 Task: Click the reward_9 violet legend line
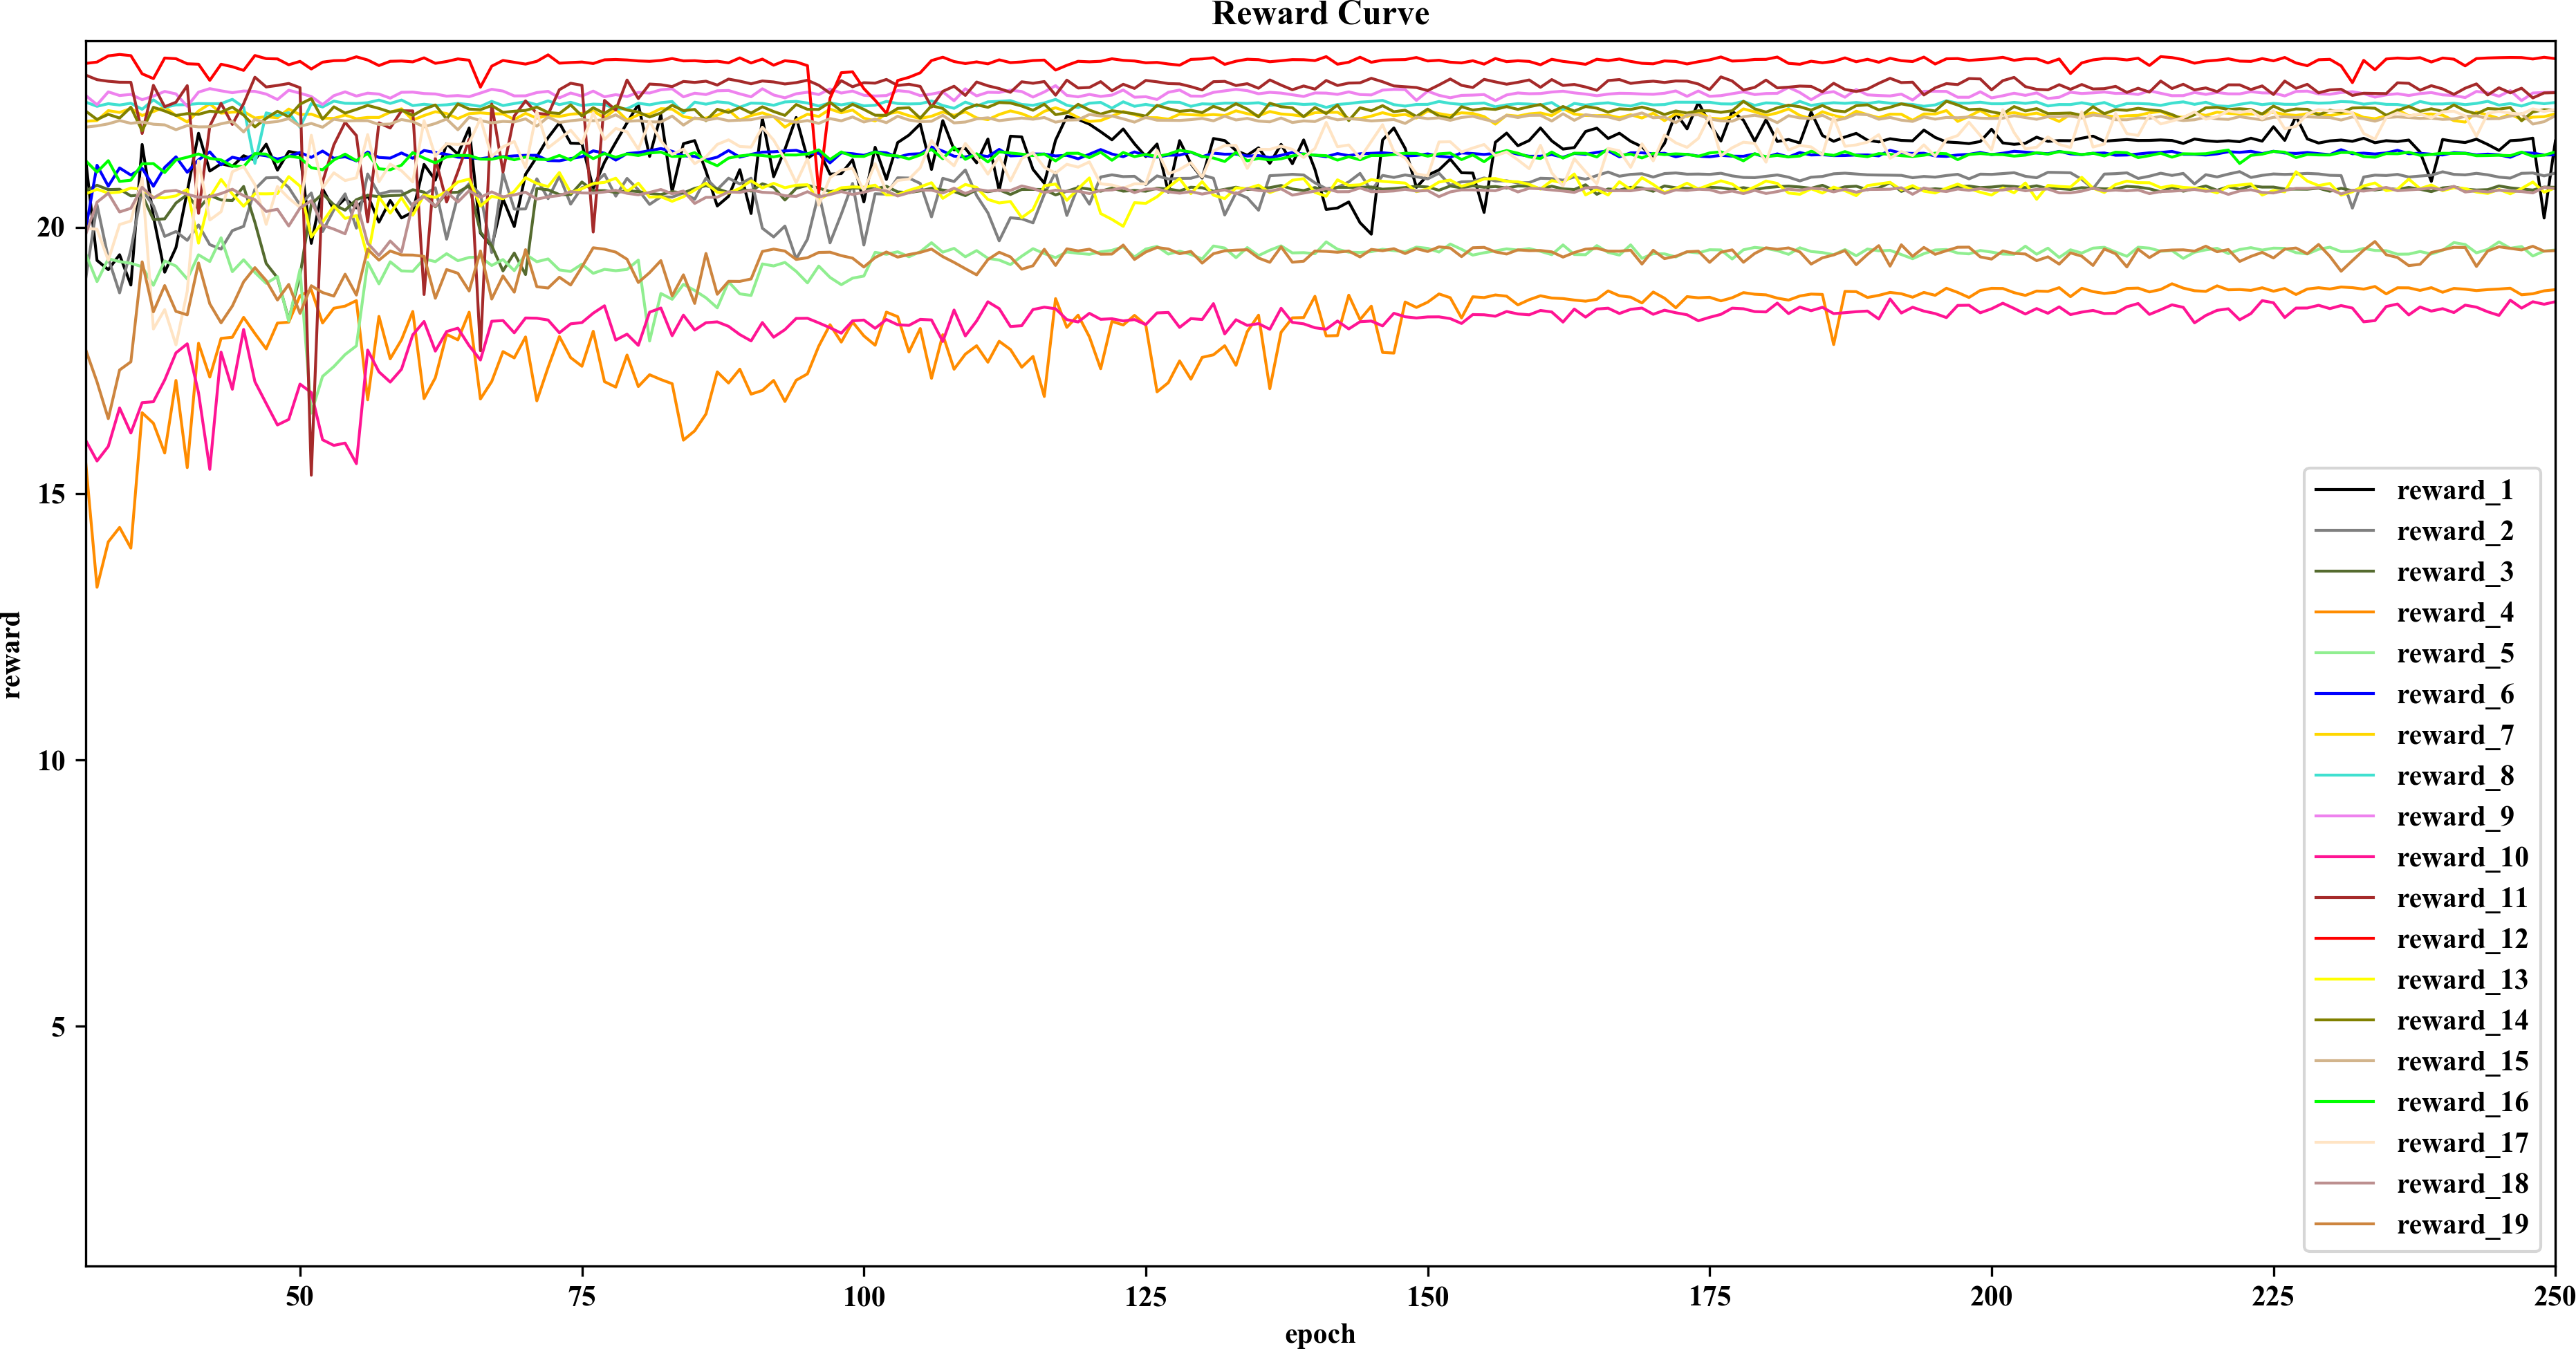click(2344, 816)
